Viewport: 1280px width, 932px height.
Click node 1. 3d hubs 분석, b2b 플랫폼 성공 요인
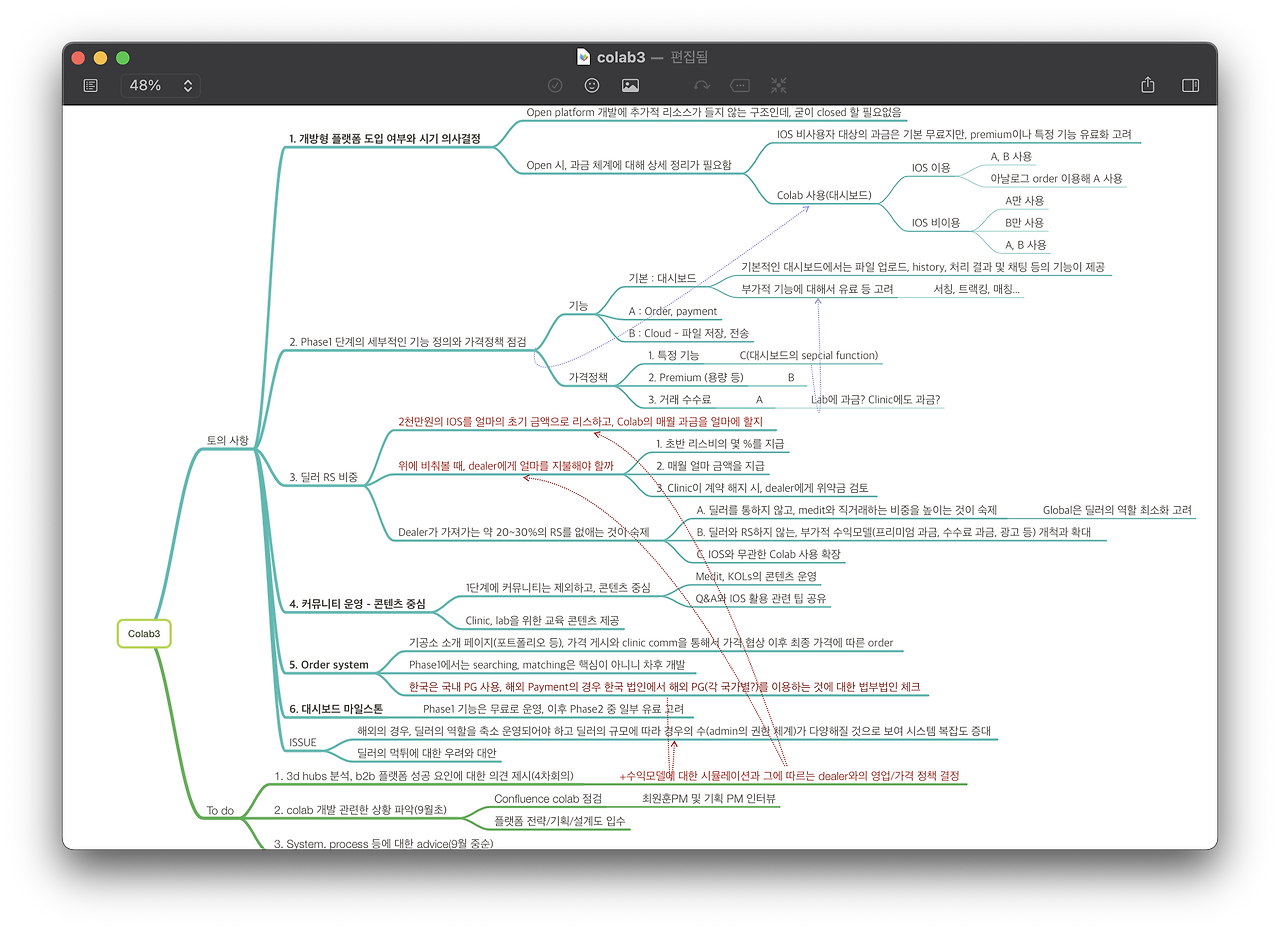pos(424,775)
